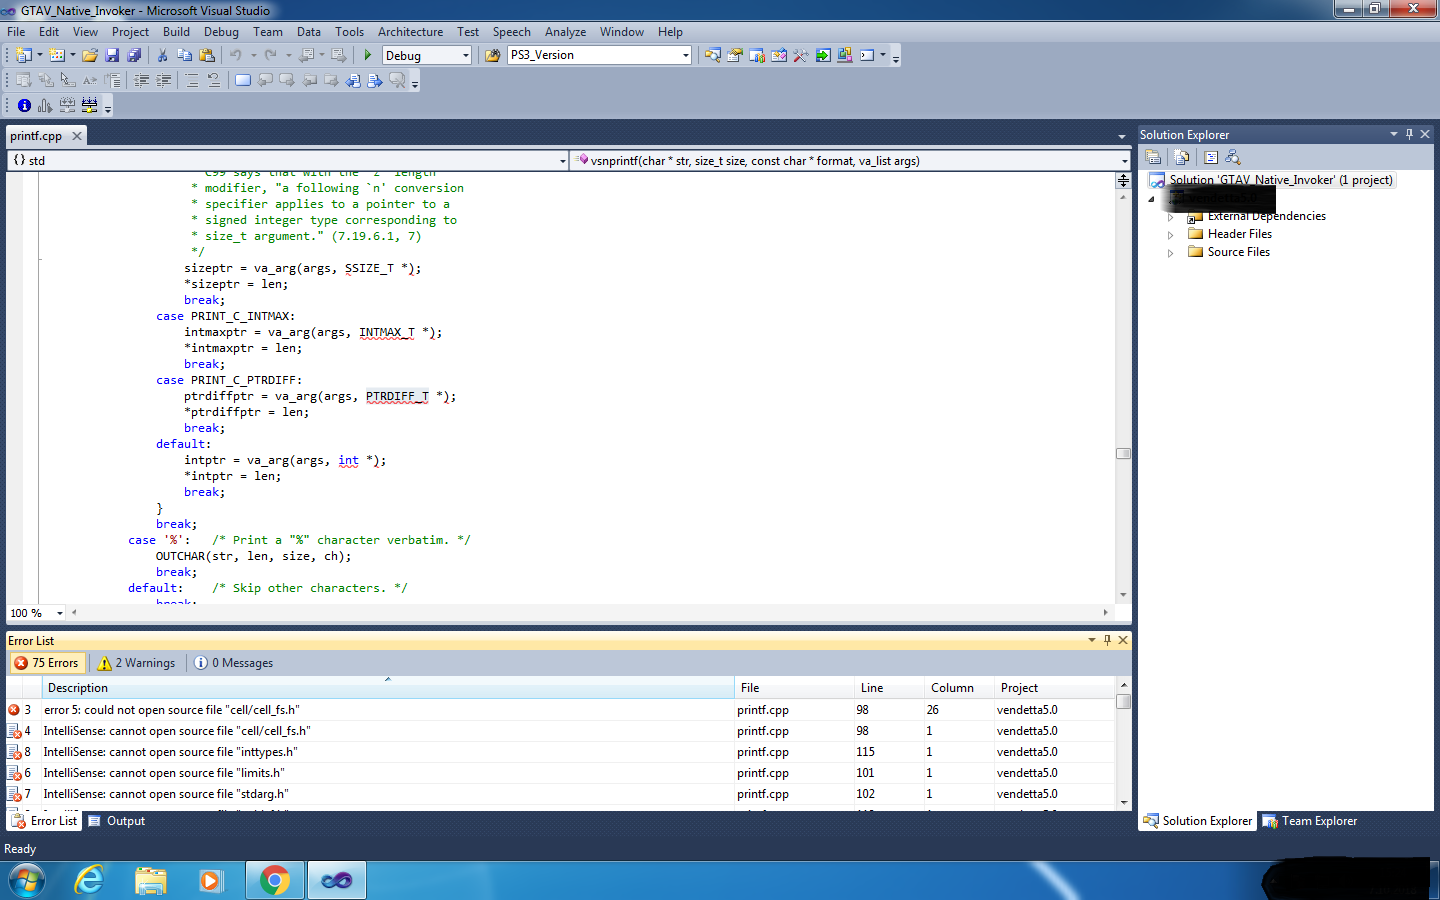Toggle auto-hide pin on Error List panel

coord(1107,640)
